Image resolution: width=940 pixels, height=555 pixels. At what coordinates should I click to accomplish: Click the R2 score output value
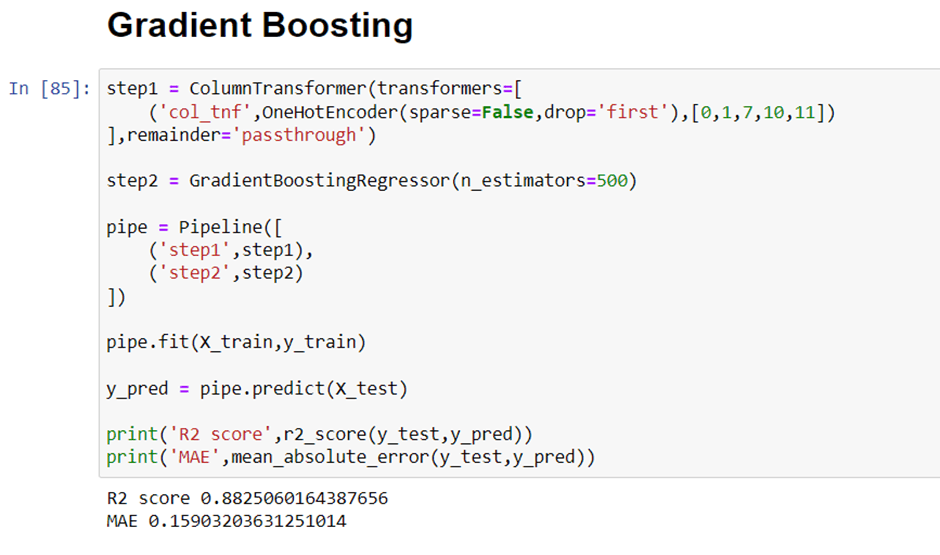tap(294, 498)
